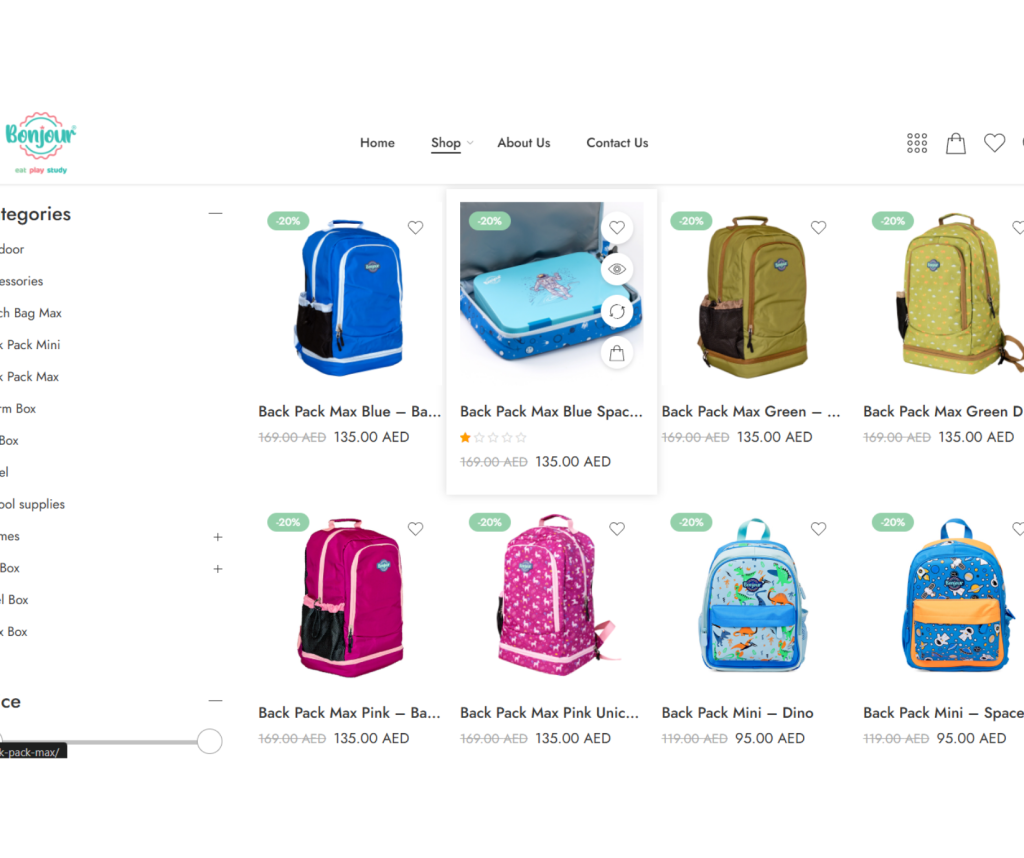1024x858 pixels.
Task: Open the shopping bag cart icon
Action: pos(955,143)
